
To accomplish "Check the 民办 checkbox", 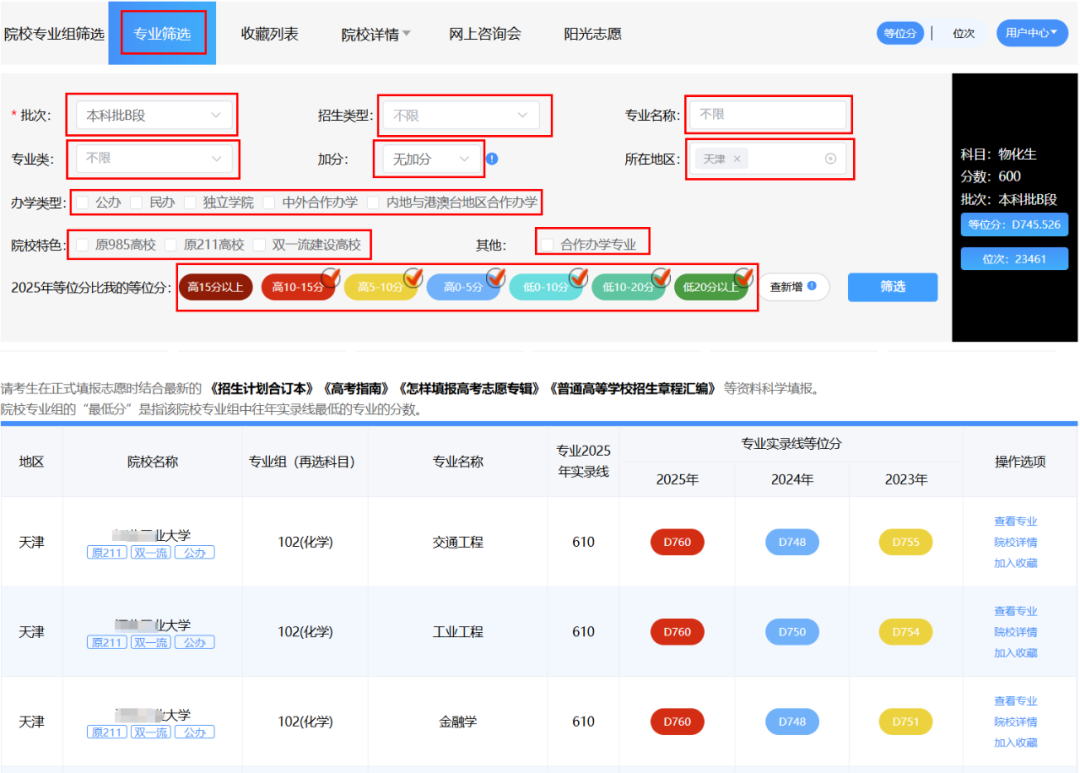I will [x=136, y=203].
